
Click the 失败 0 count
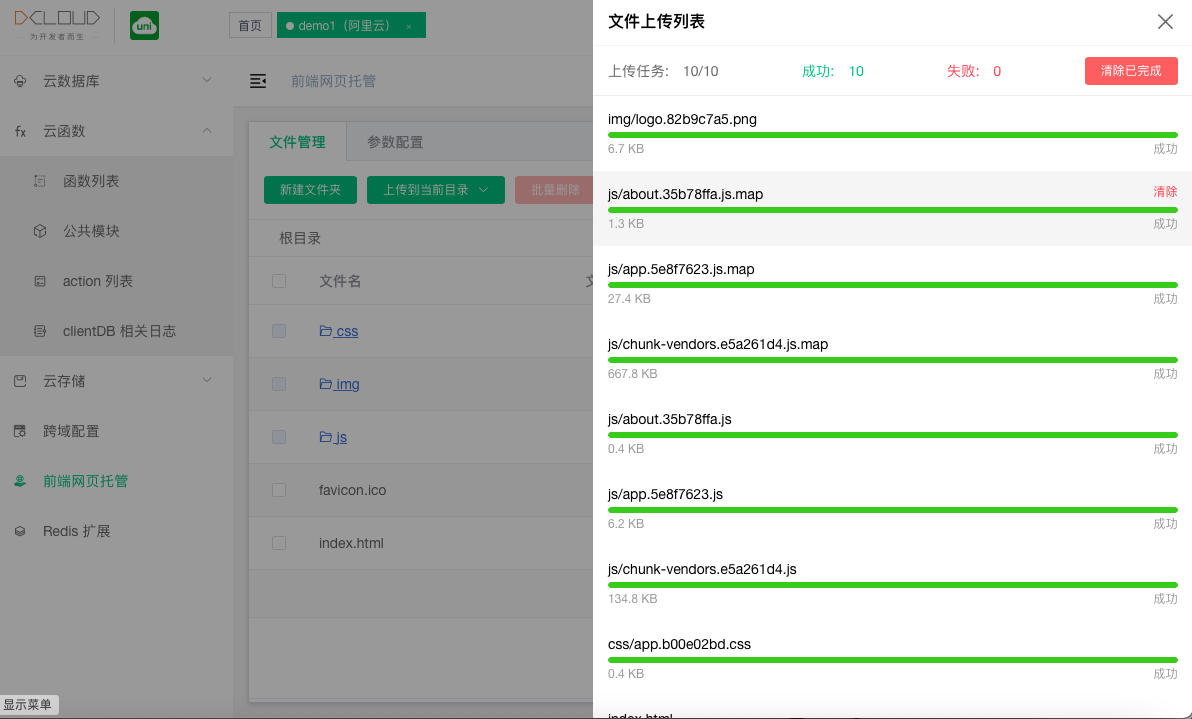coord(974,71)
